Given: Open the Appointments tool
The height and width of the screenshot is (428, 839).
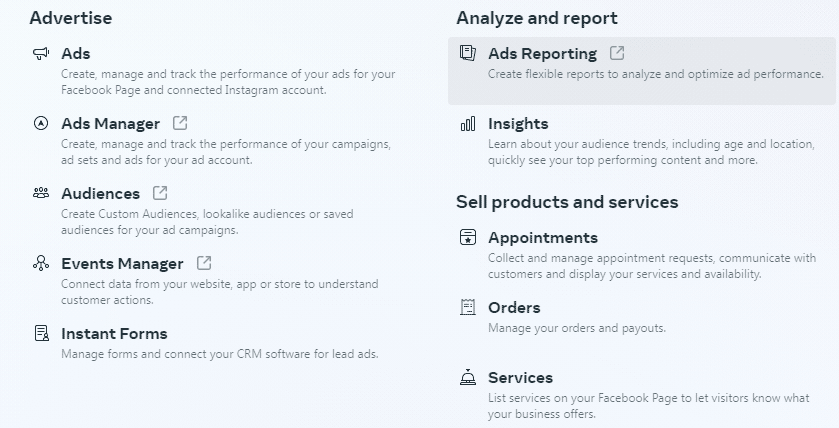Looking at the screenshot, I should click(543, 238).
